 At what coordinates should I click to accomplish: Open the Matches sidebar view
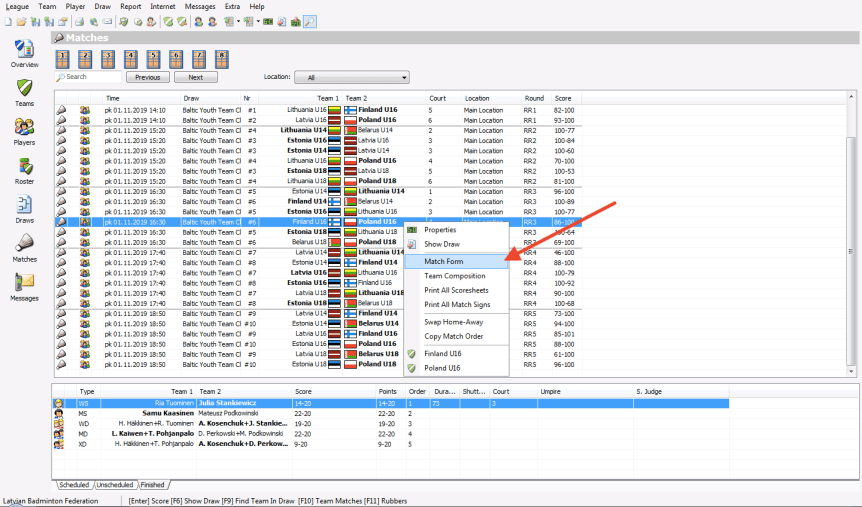coord(24,248)
